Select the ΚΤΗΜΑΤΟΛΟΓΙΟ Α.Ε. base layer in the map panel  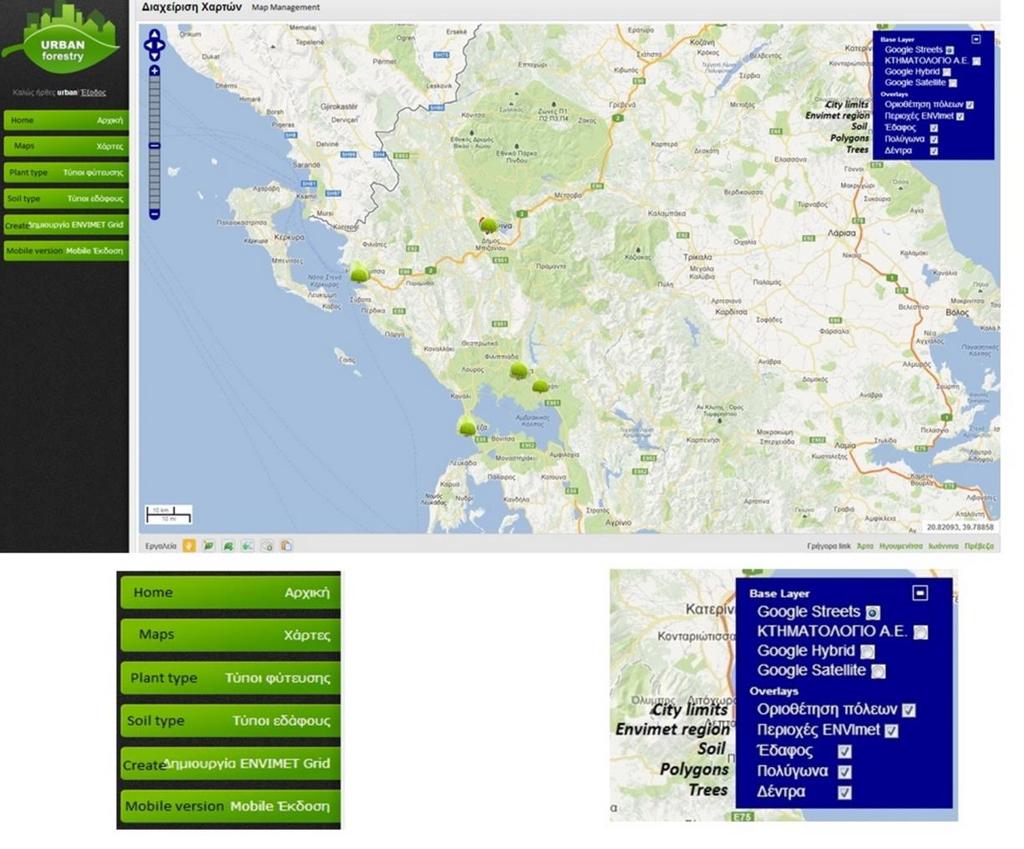(976, 61)
